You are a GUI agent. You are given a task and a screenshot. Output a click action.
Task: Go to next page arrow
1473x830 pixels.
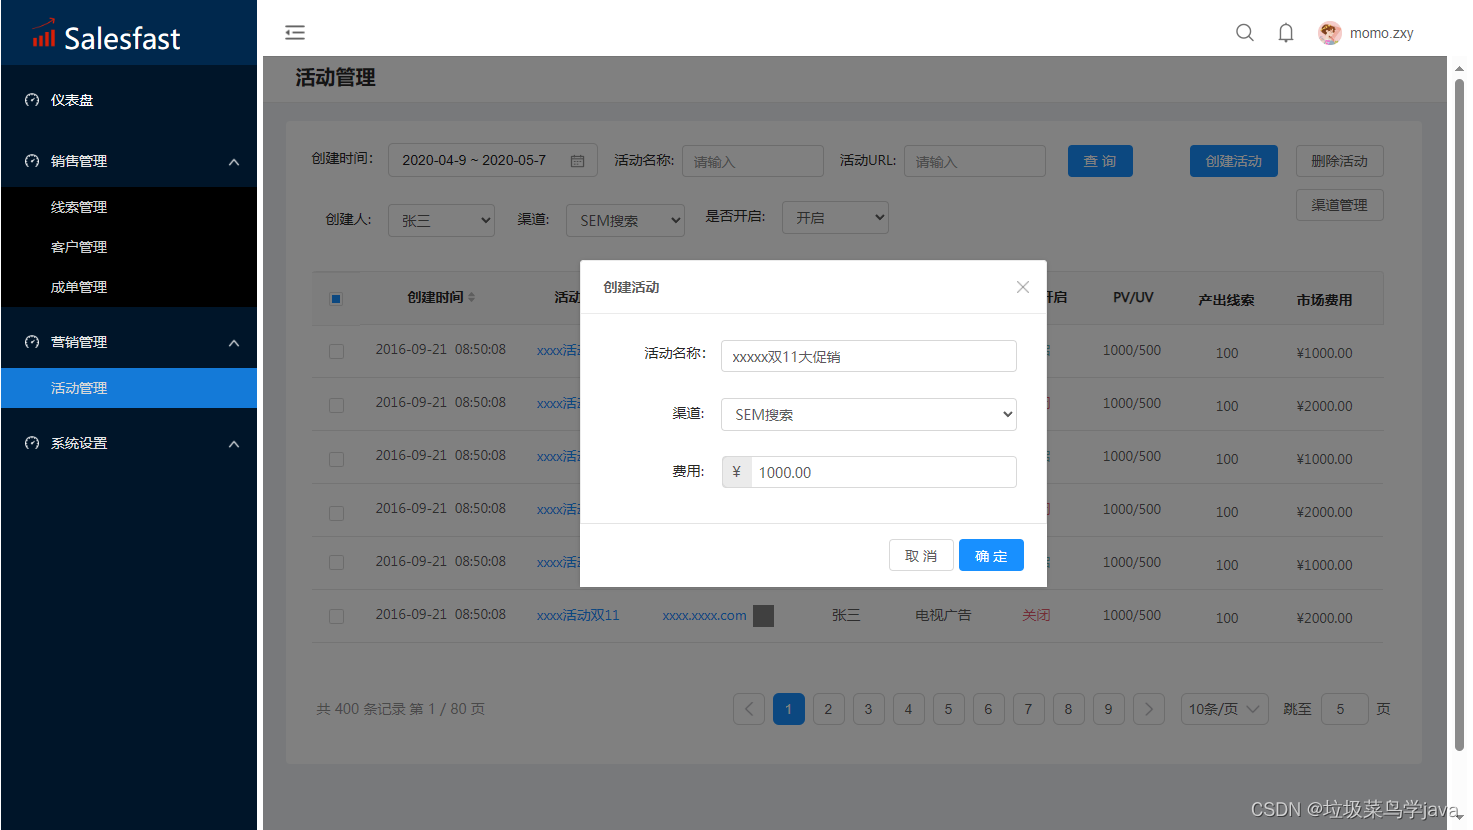point(1149,709)
